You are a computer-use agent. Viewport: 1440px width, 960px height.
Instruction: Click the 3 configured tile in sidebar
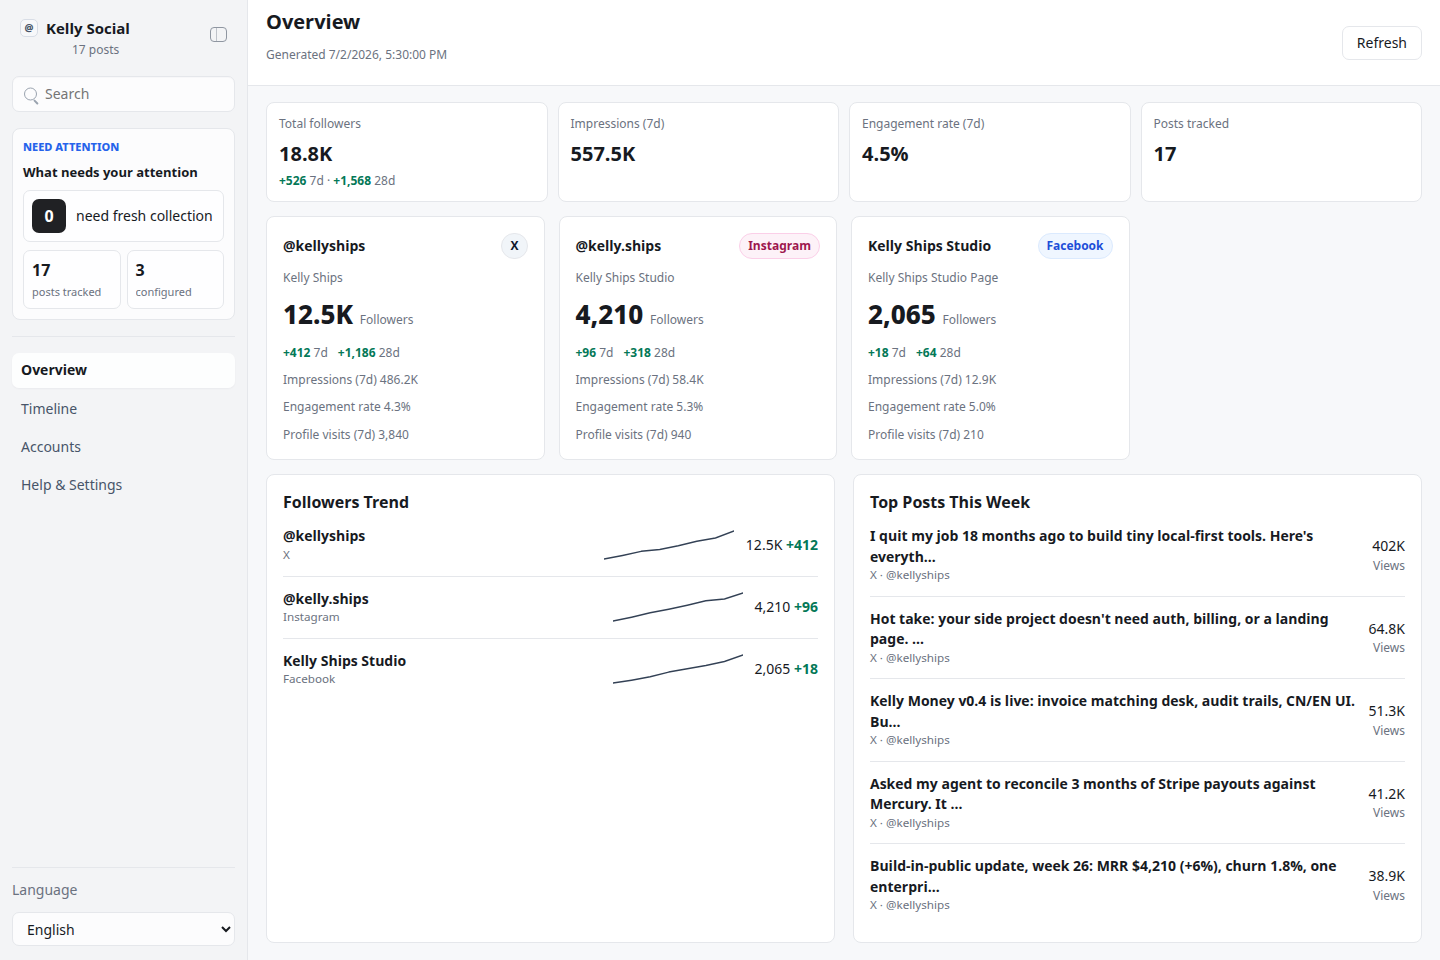175,279
